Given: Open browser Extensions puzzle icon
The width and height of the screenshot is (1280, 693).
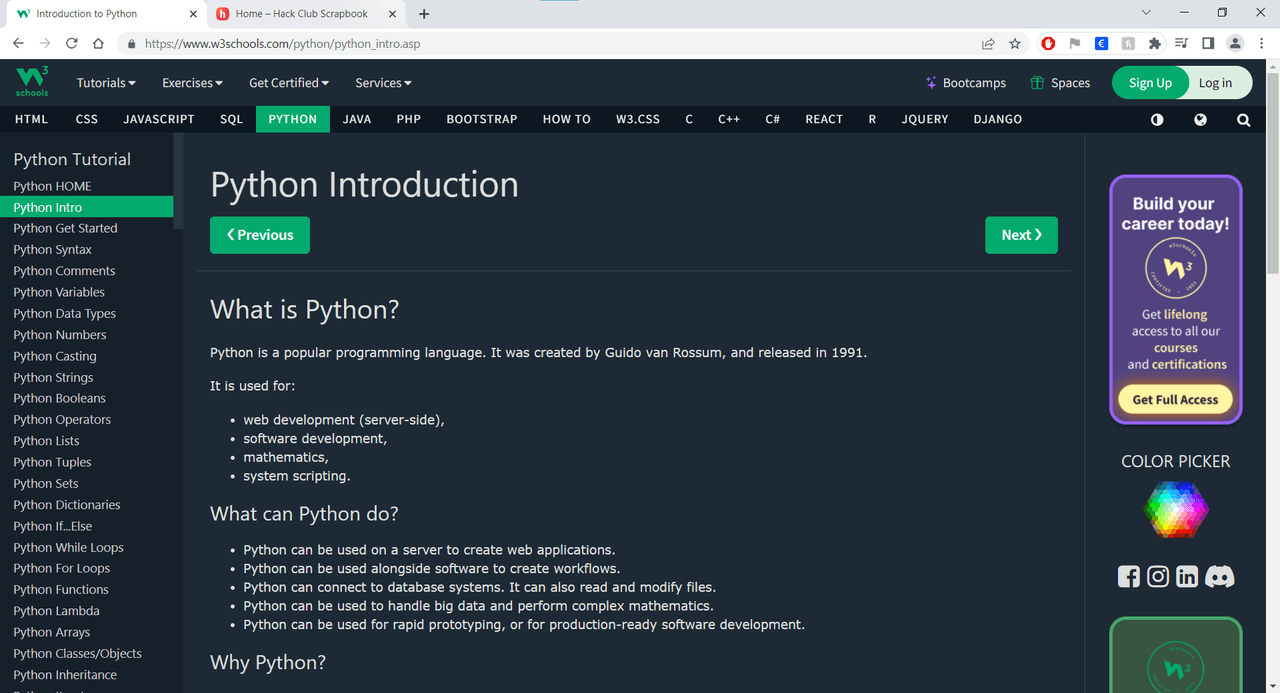Looking at the screenshot, I should point(1155,43).
